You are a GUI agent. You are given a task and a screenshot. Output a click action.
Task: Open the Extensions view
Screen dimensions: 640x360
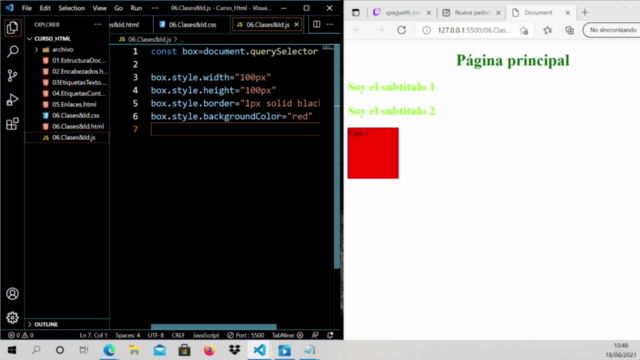[12, 124]
